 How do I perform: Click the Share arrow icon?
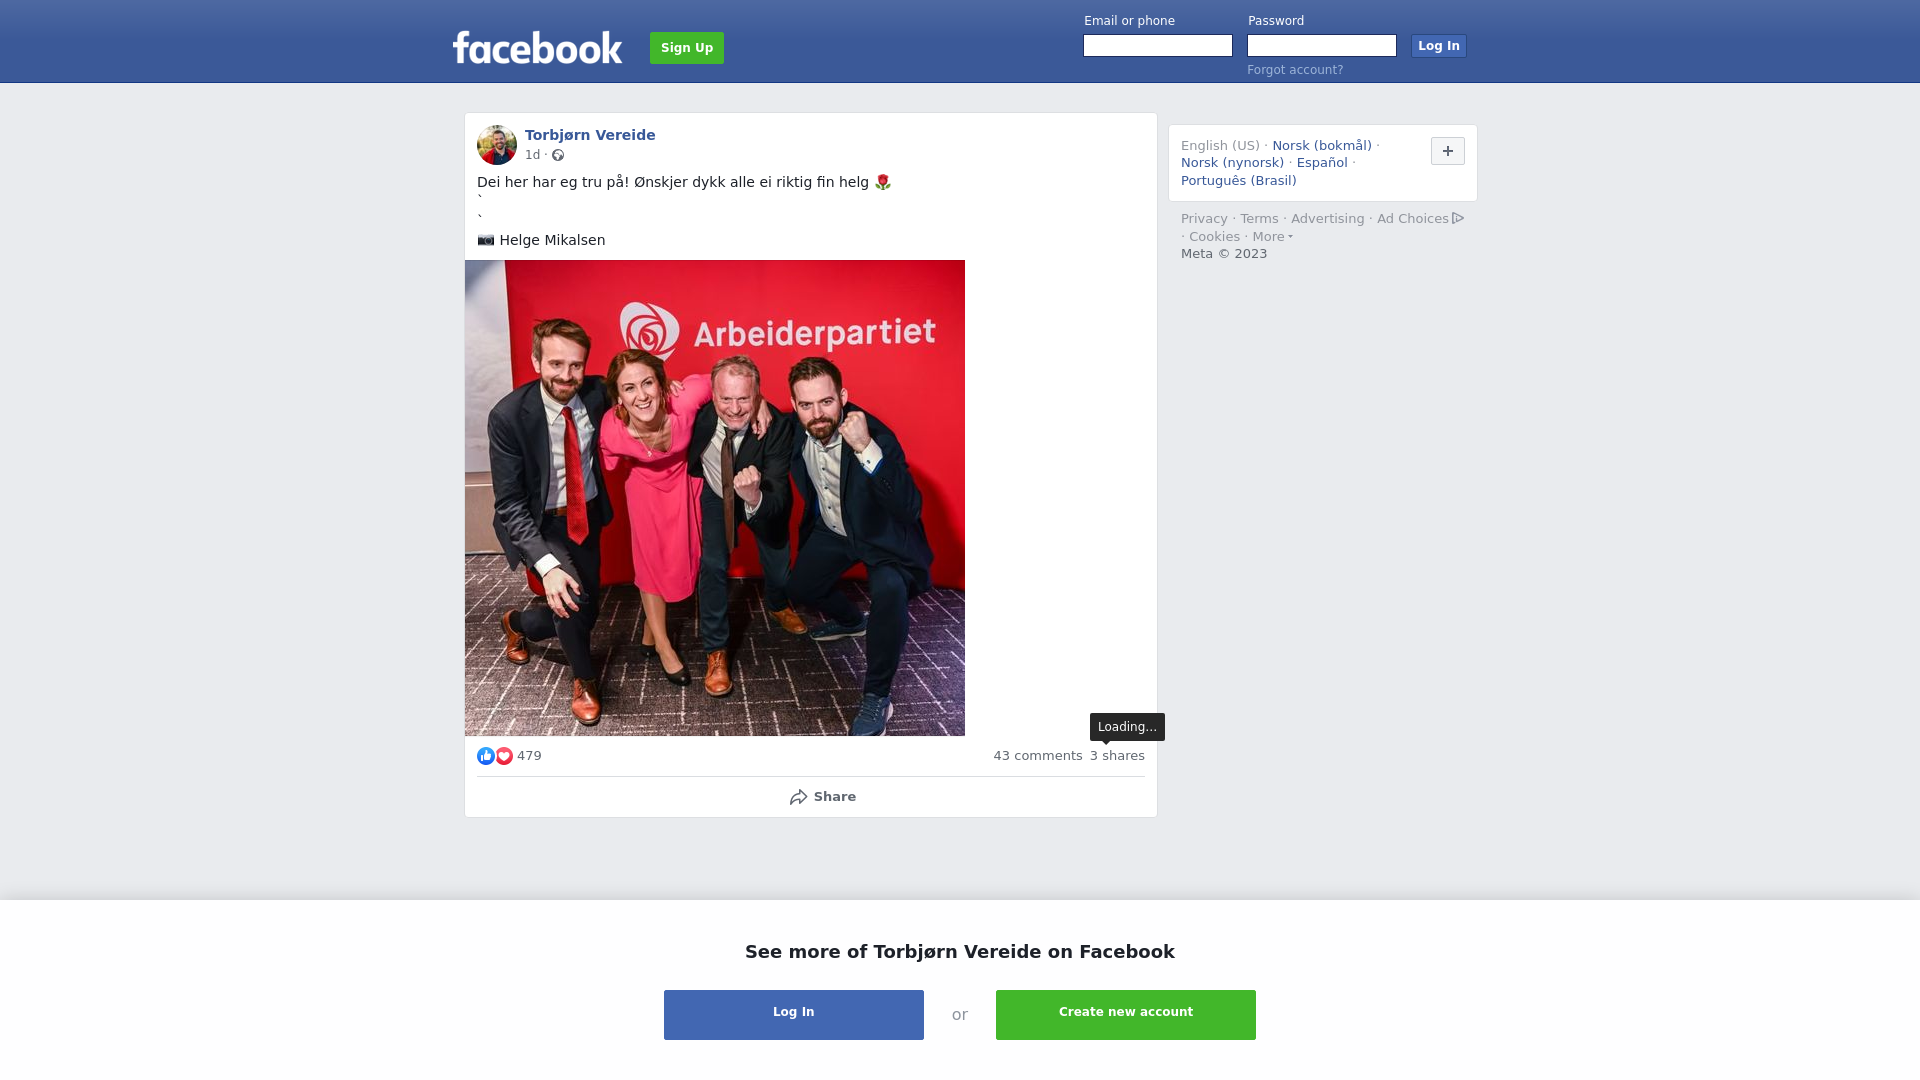click(x=798, y=797)
